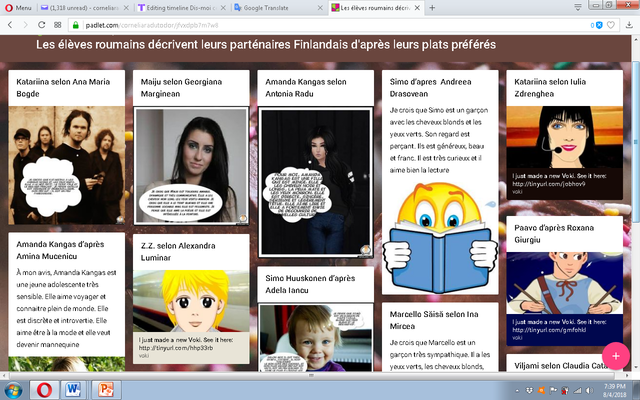The height and width of the screenshot is (400, 640).
Task: Close the Les élèves roumains tab
Action: 417,7
